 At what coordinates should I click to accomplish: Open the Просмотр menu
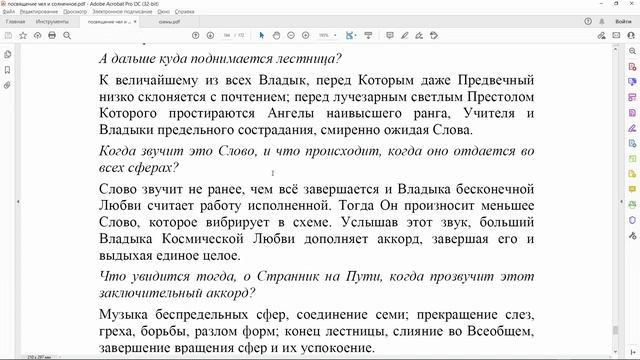pyautogui.click(x=75, y=11)
